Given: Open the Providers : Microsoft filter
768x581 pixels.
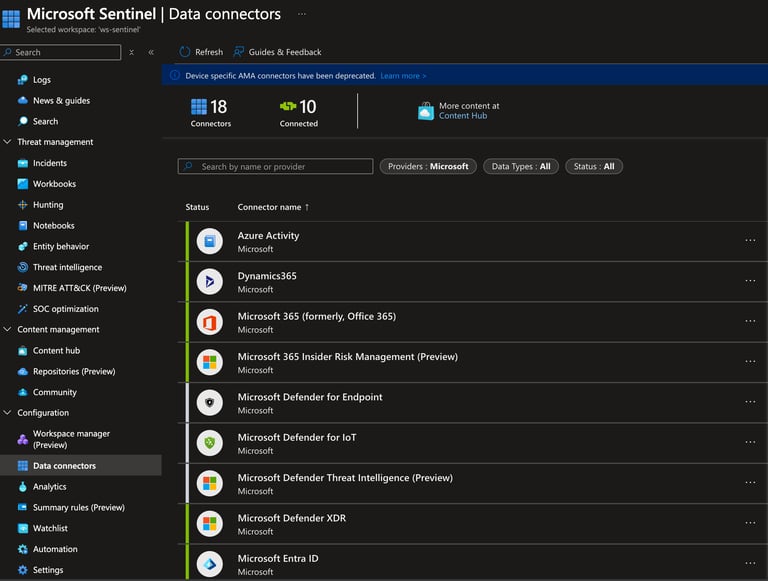Looking at the screenshot, I should click(x=428, y=166).
